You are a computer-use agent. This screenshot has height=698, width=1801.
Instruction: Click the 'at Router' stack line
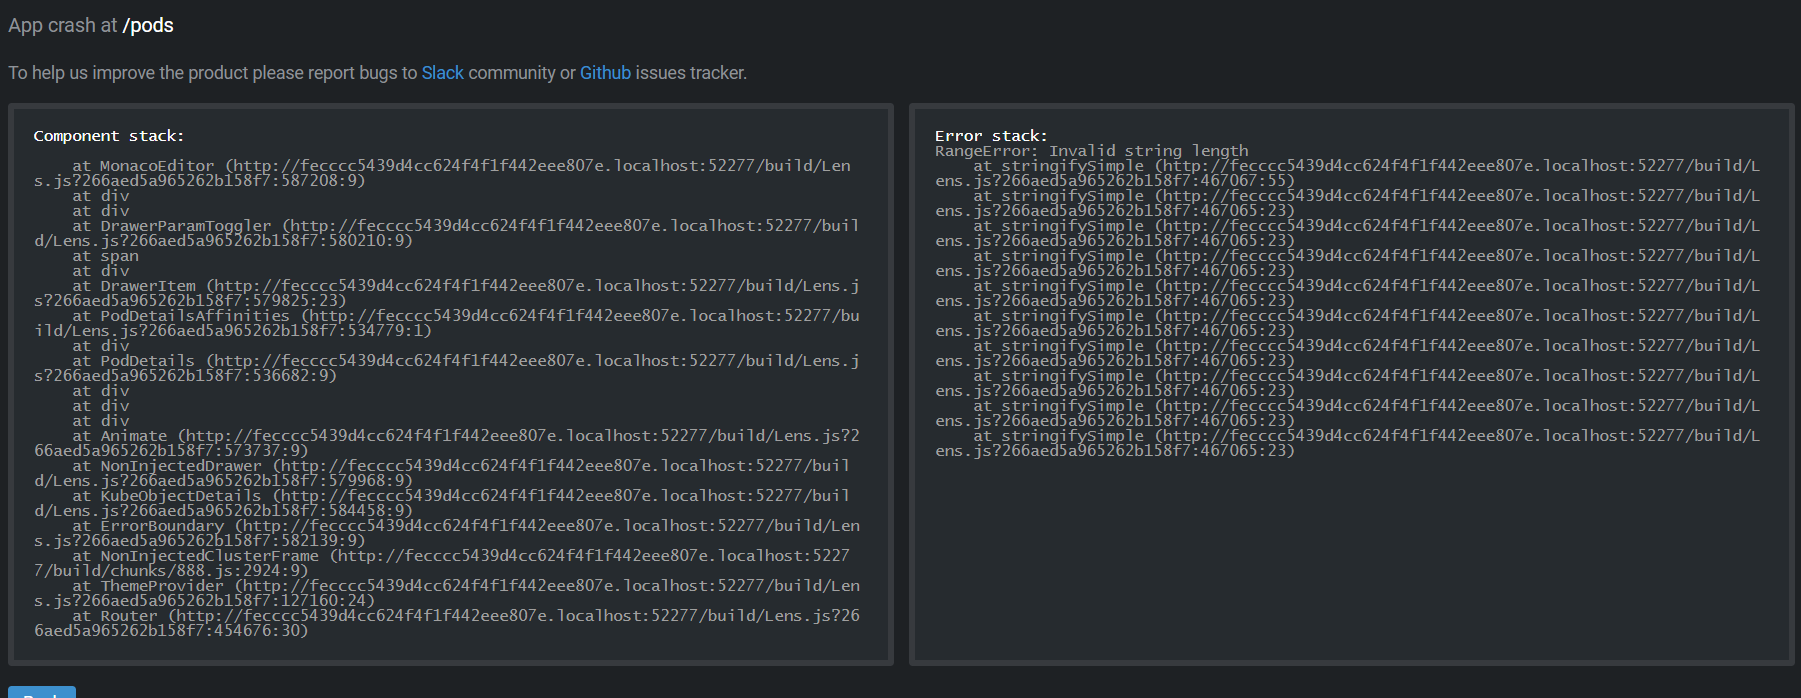click(x=446, y=623)
